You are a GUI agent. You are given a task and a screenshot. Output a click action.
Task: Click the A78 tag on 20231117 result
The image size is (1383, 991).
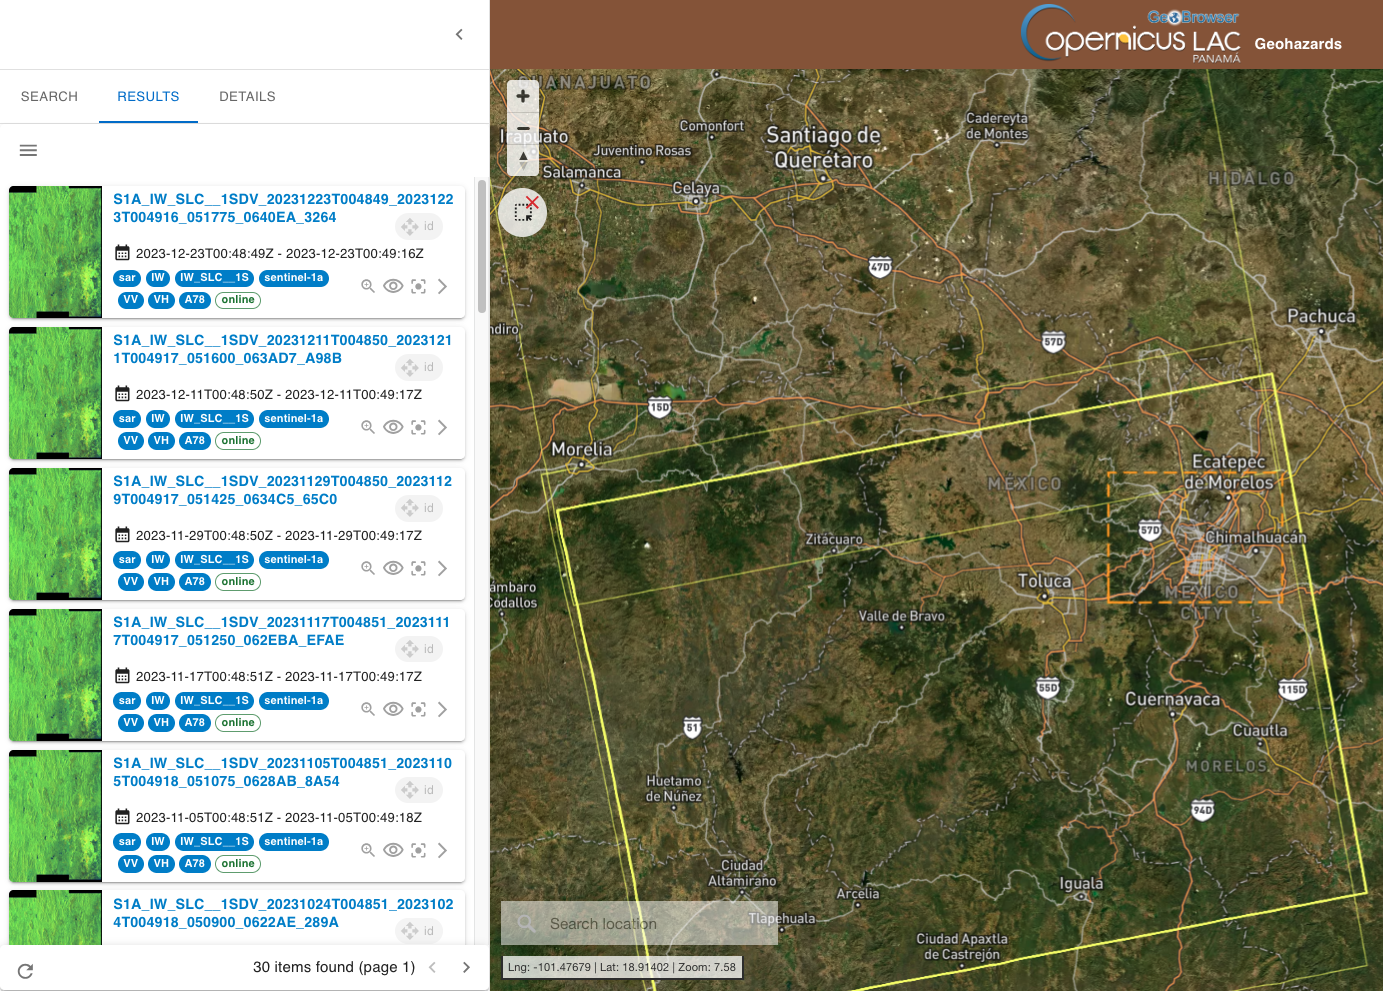pos(195,723)
